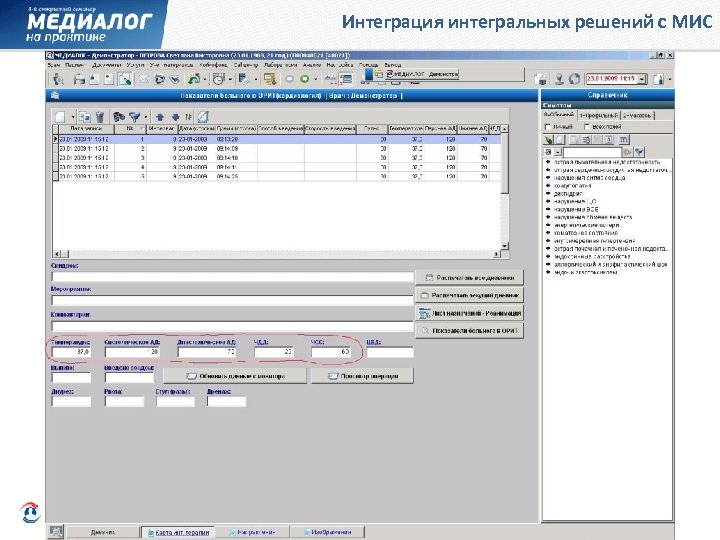Open the Выход menu
The width and height of the screenshot is (720, 540).
(393, 65)
